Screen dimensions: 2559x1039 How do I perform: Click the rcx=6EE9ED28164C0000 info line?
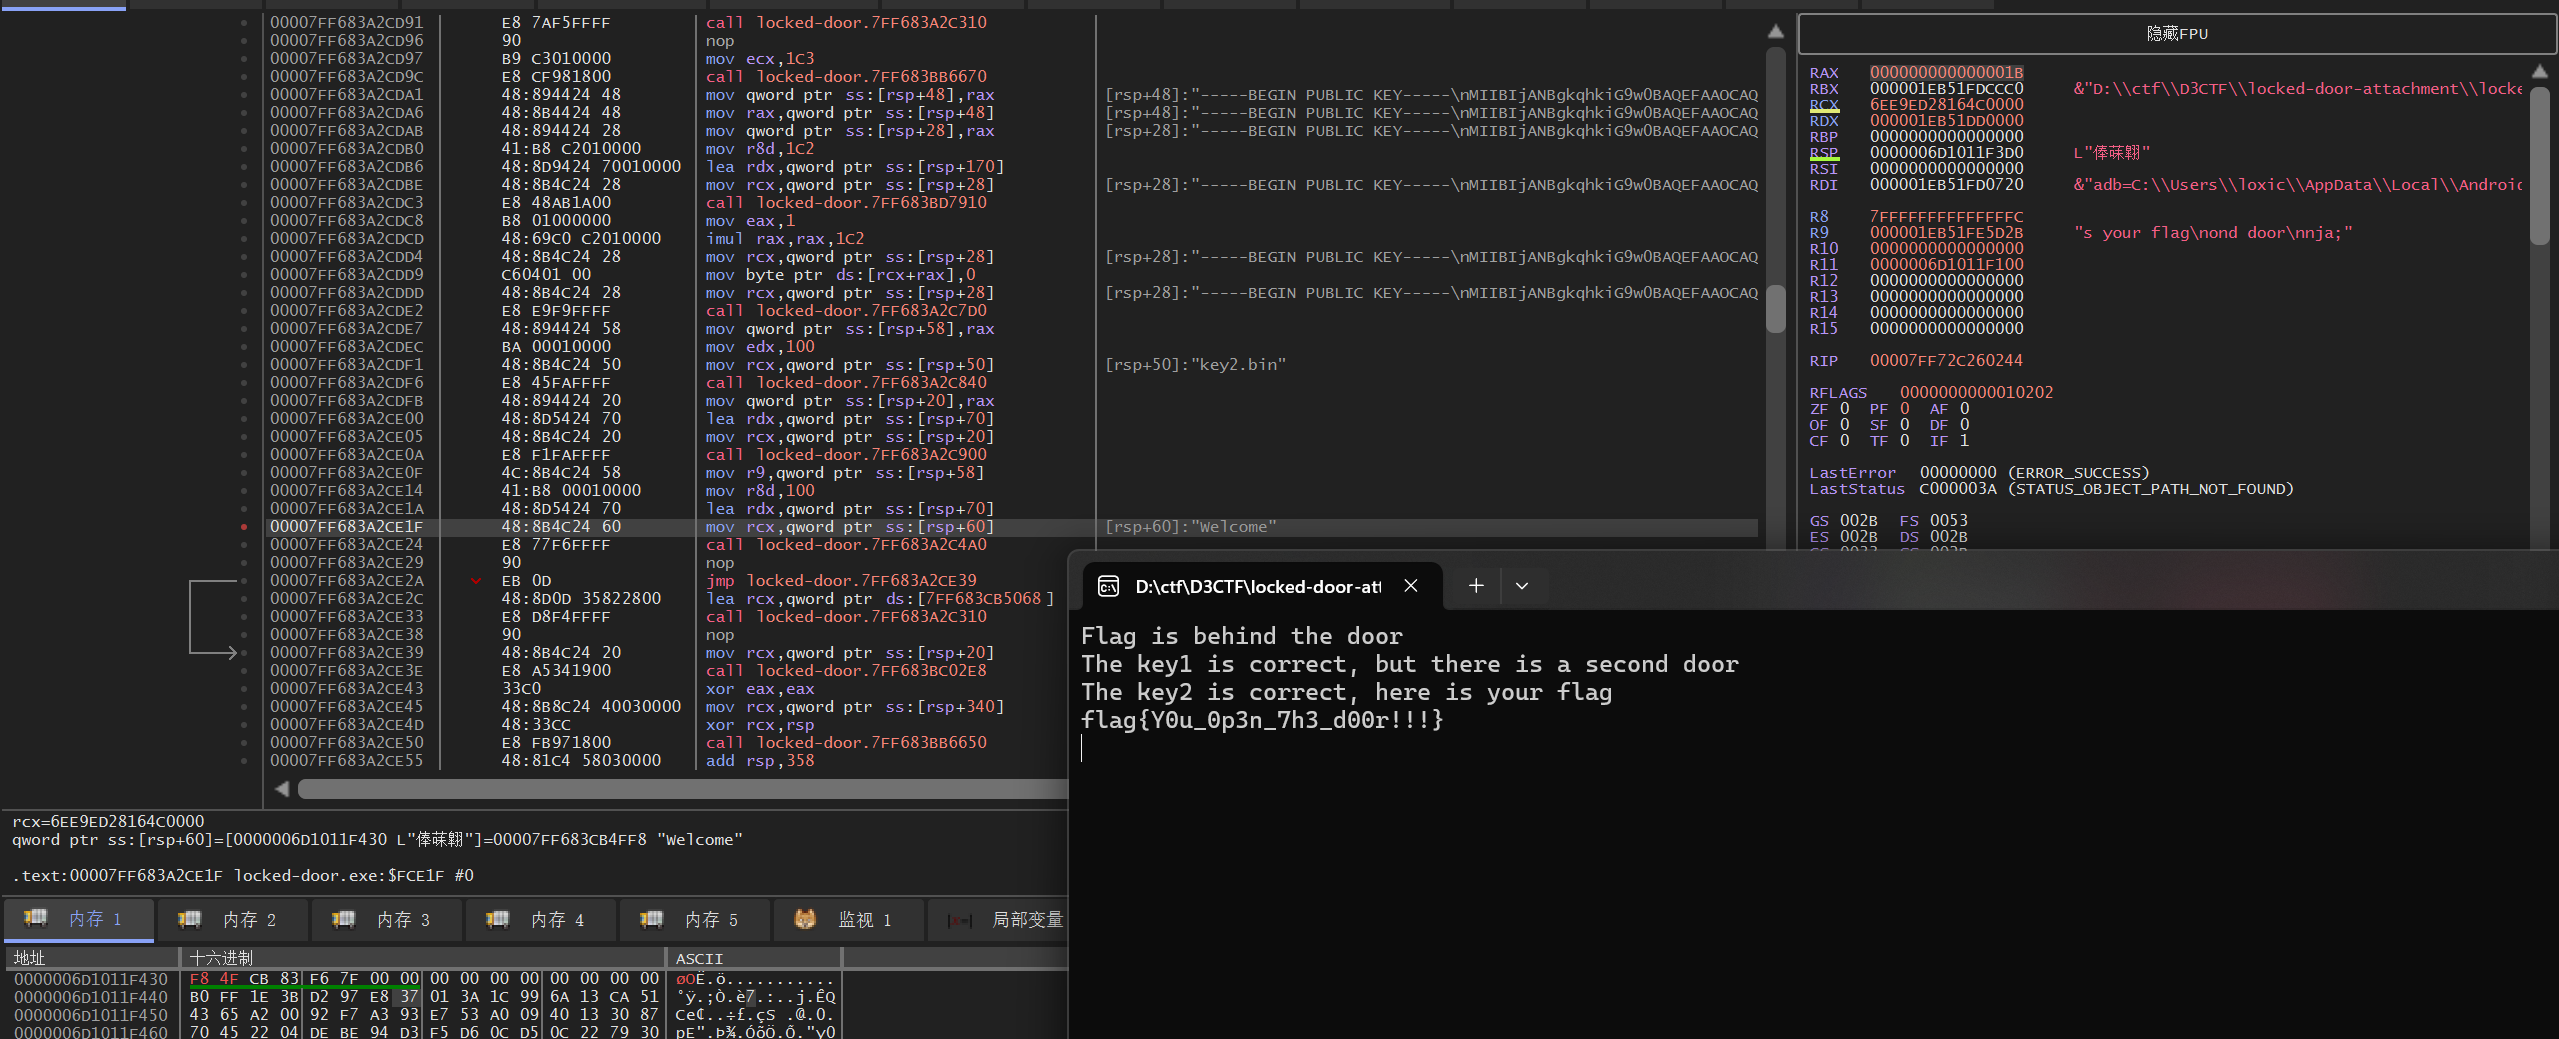tap(108, 821)
